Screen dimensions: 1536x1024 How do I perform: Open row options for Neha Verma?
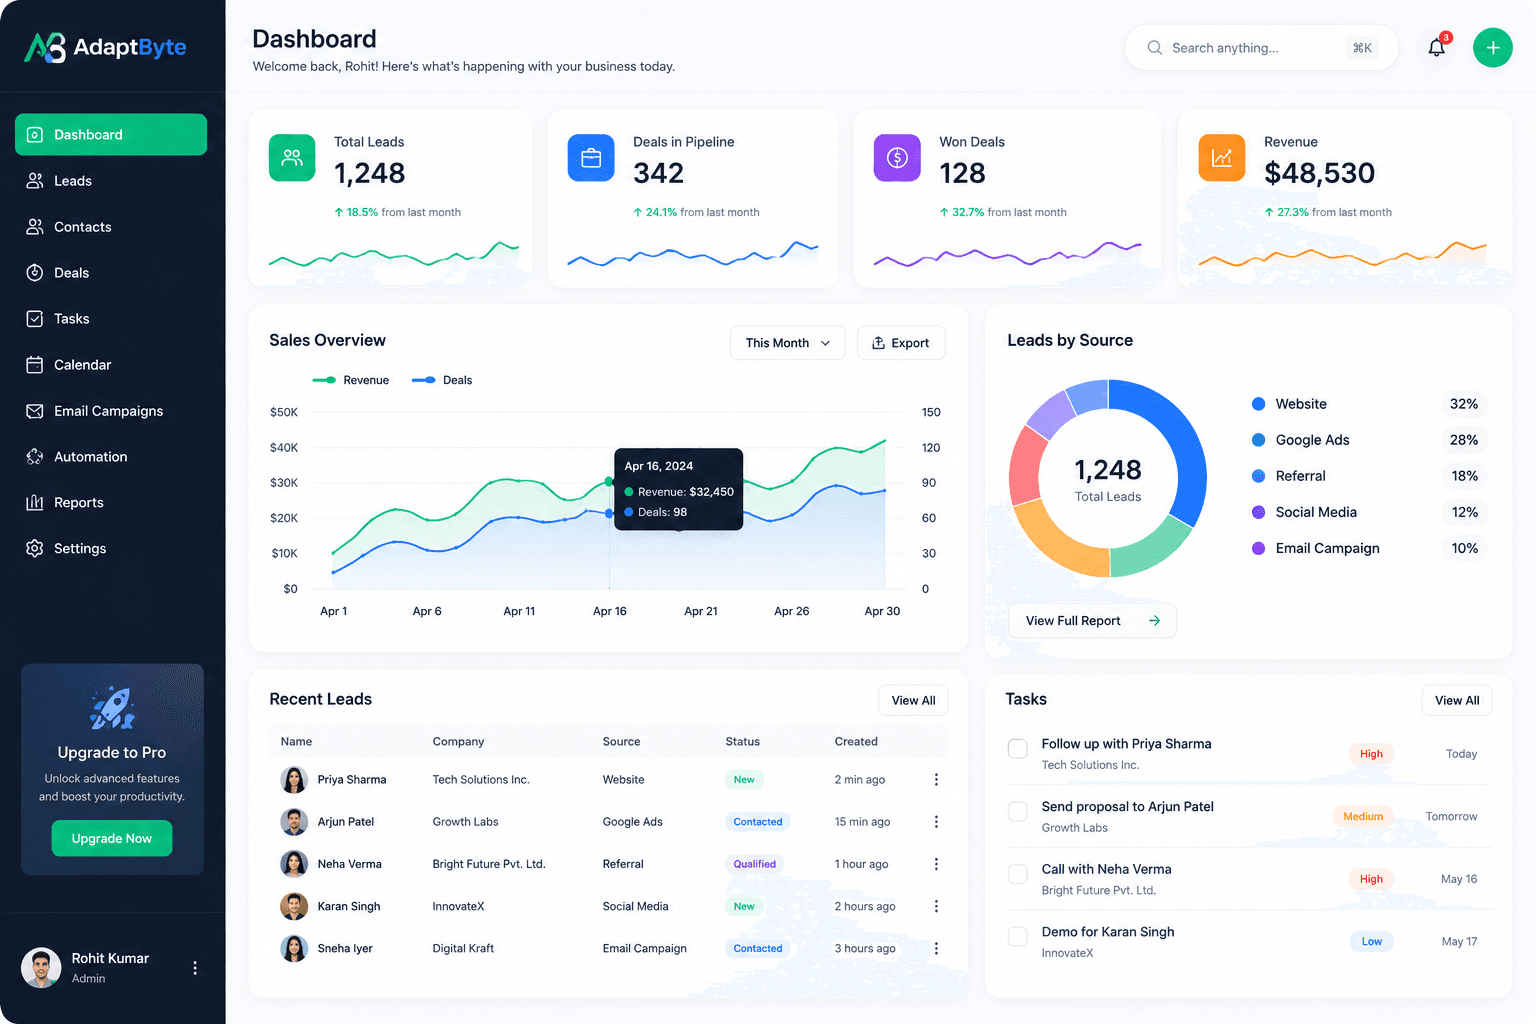pos(936,864)
